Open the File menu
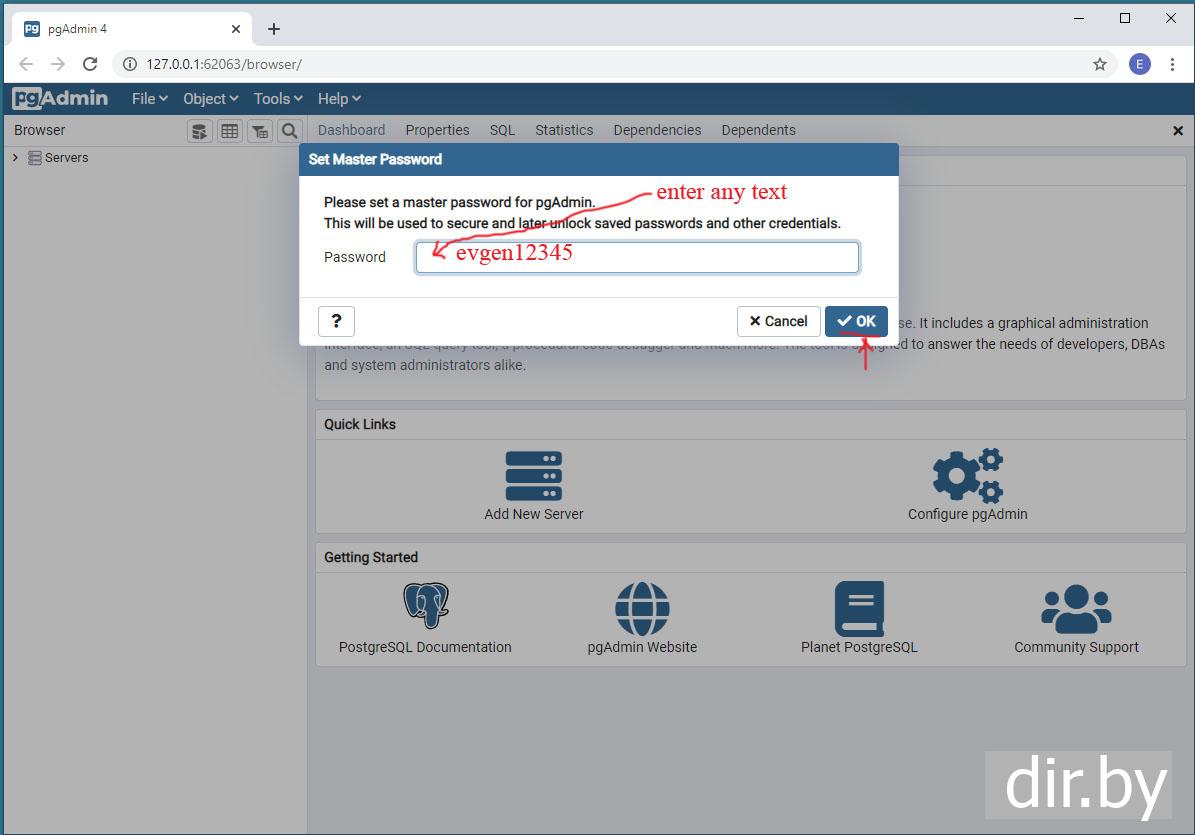 (149, 98)
